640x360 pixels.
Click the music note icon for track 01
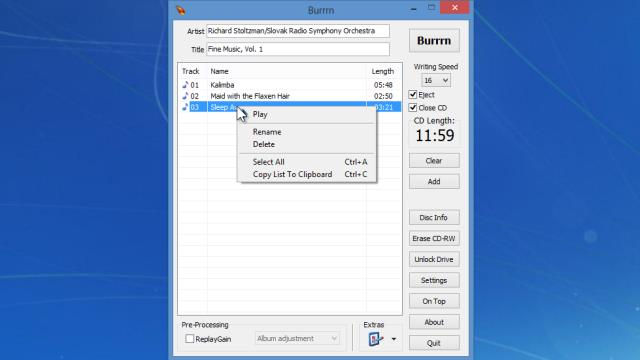pyautogui.click(x=185, y=84)
